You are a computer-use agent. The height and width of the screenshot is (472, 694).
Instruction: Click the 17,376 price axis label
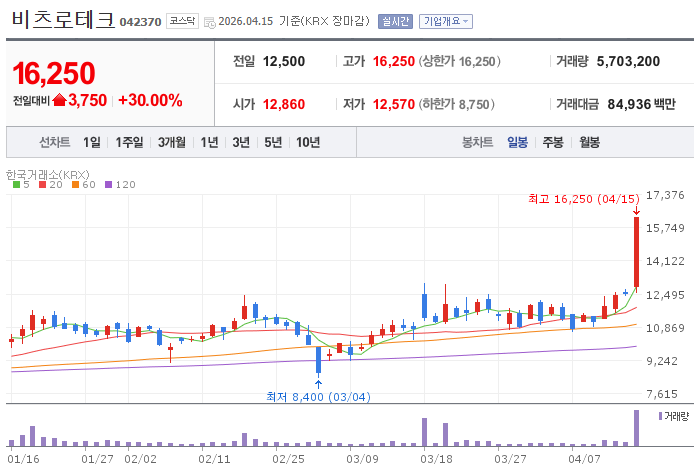(x=665, y=195)
